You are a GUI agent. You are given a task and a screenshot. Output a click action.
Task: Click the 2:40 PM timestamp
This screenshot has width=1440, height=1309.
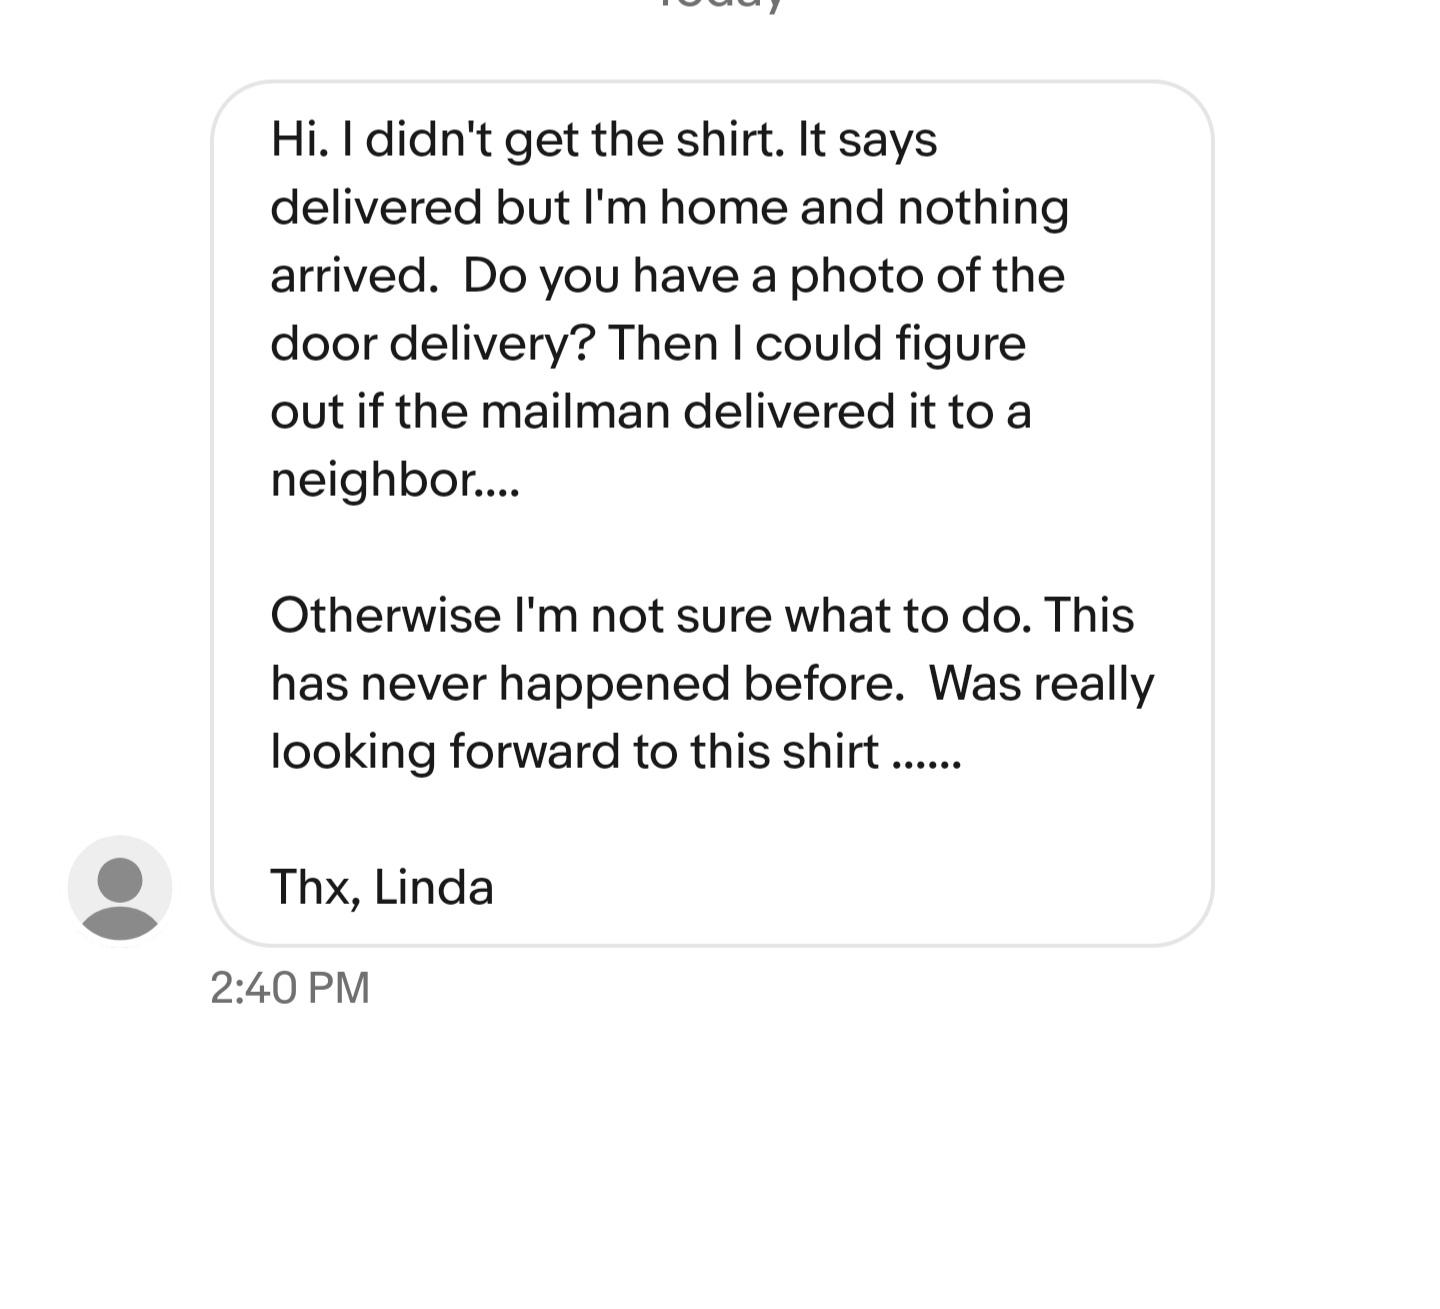pyautogui.click(x=289, y=987)
